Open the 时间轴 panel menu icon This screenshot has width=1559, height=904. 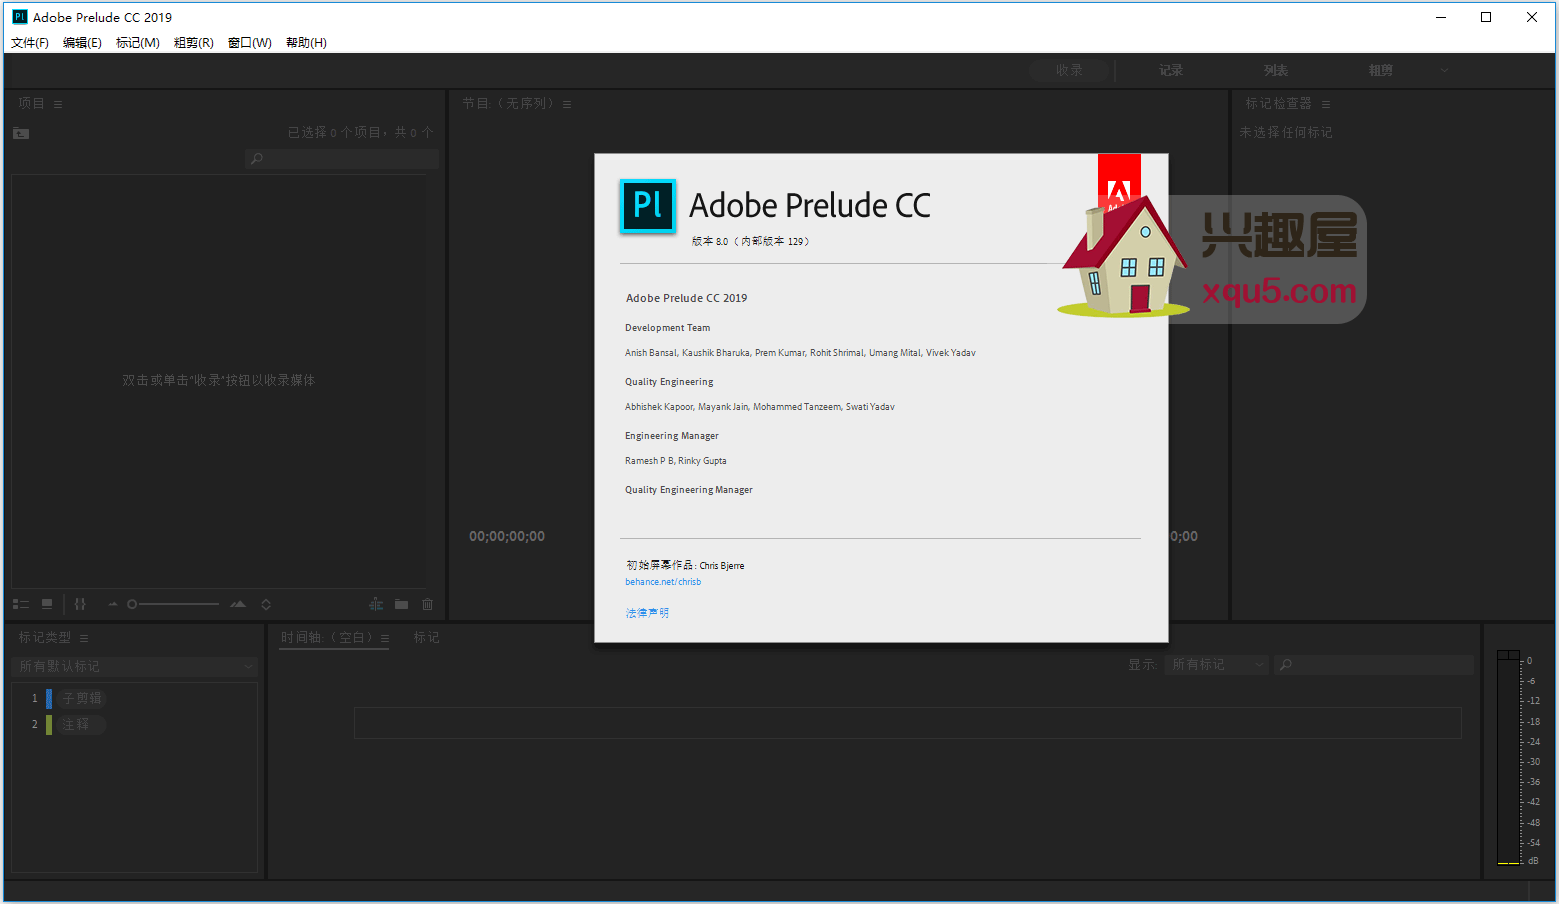pyautogui.click(x=385, y=638)
